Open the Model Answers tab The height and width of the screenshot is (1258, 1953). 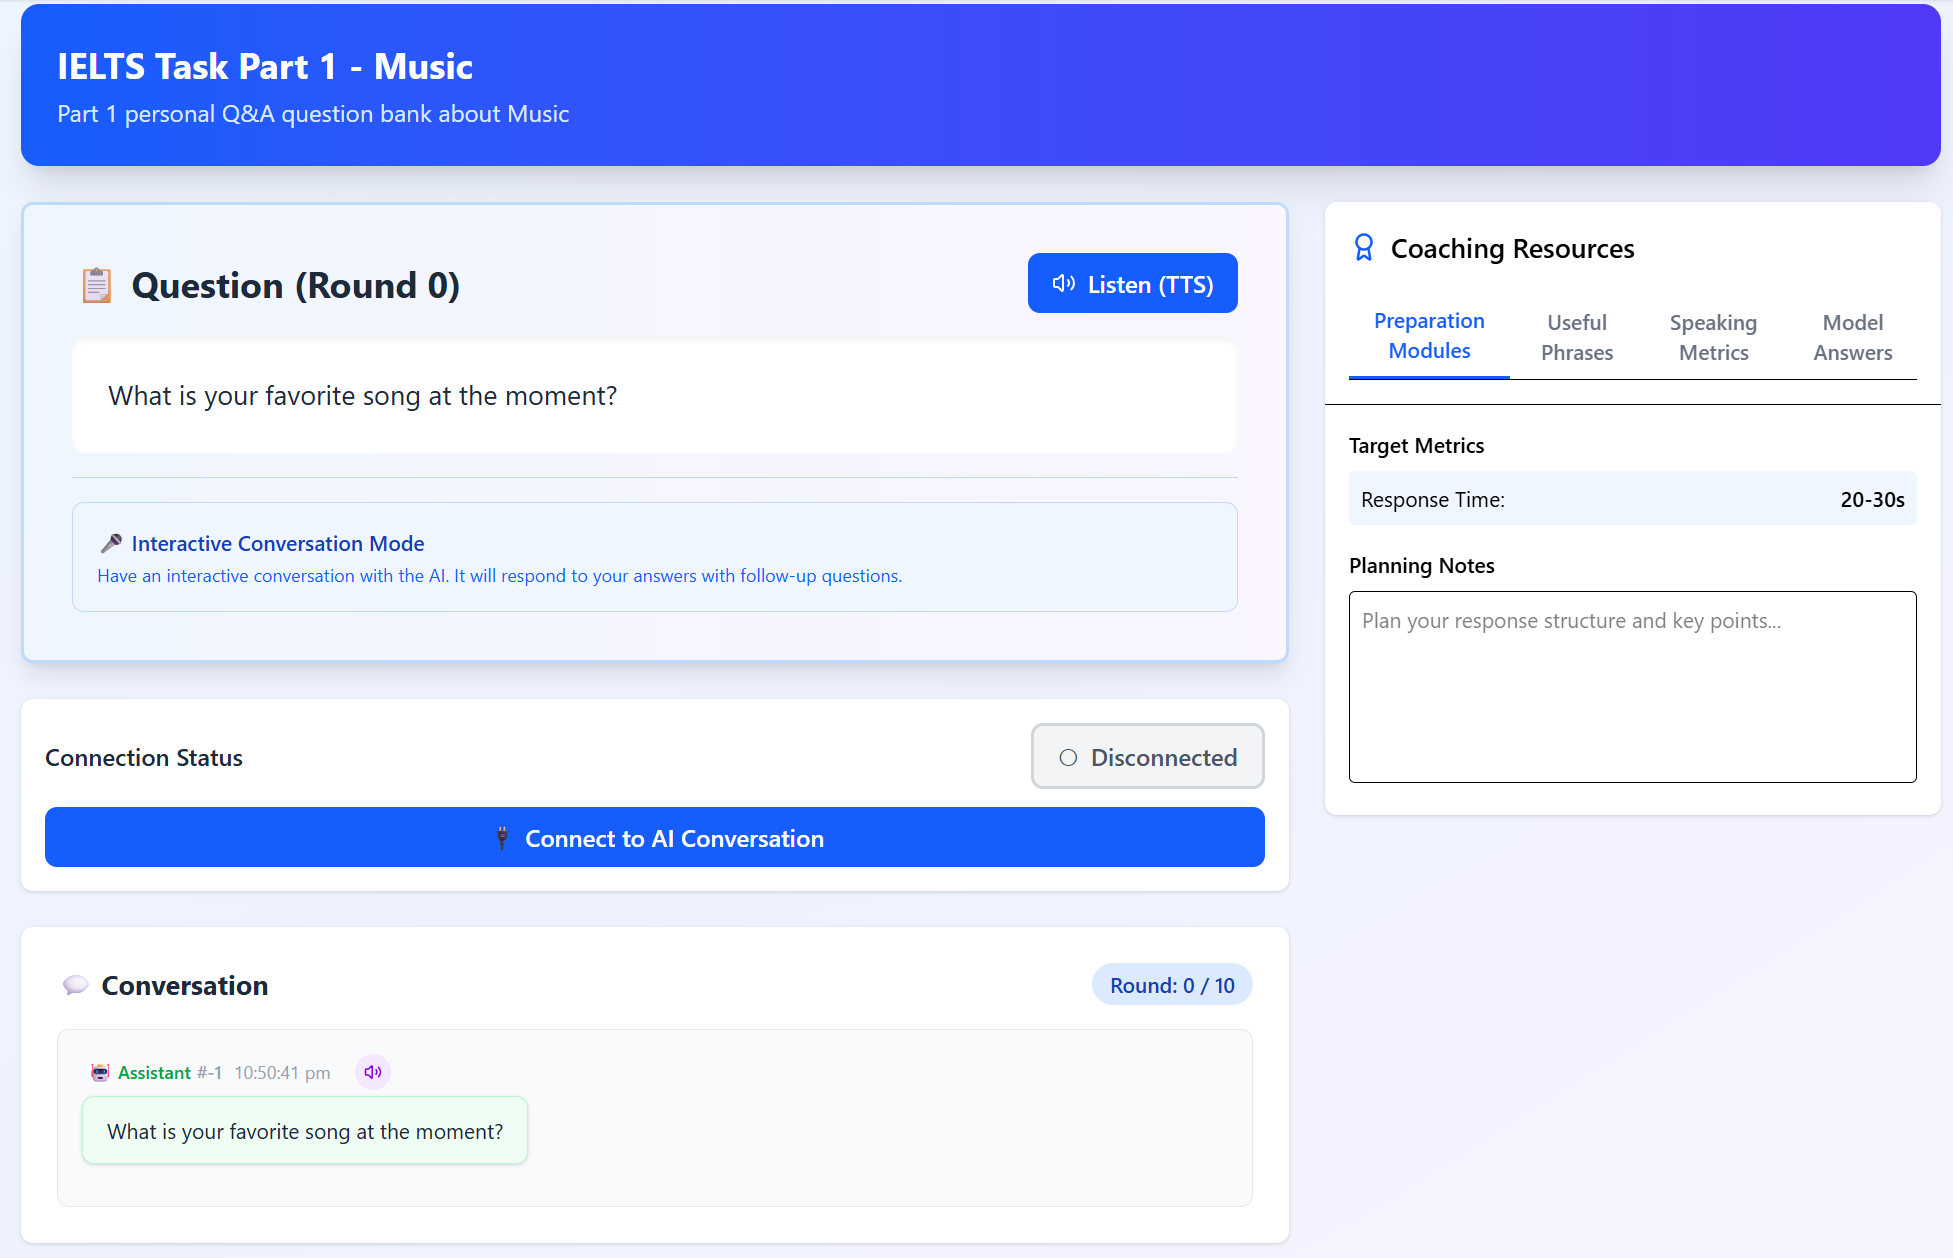point(1852,337)
